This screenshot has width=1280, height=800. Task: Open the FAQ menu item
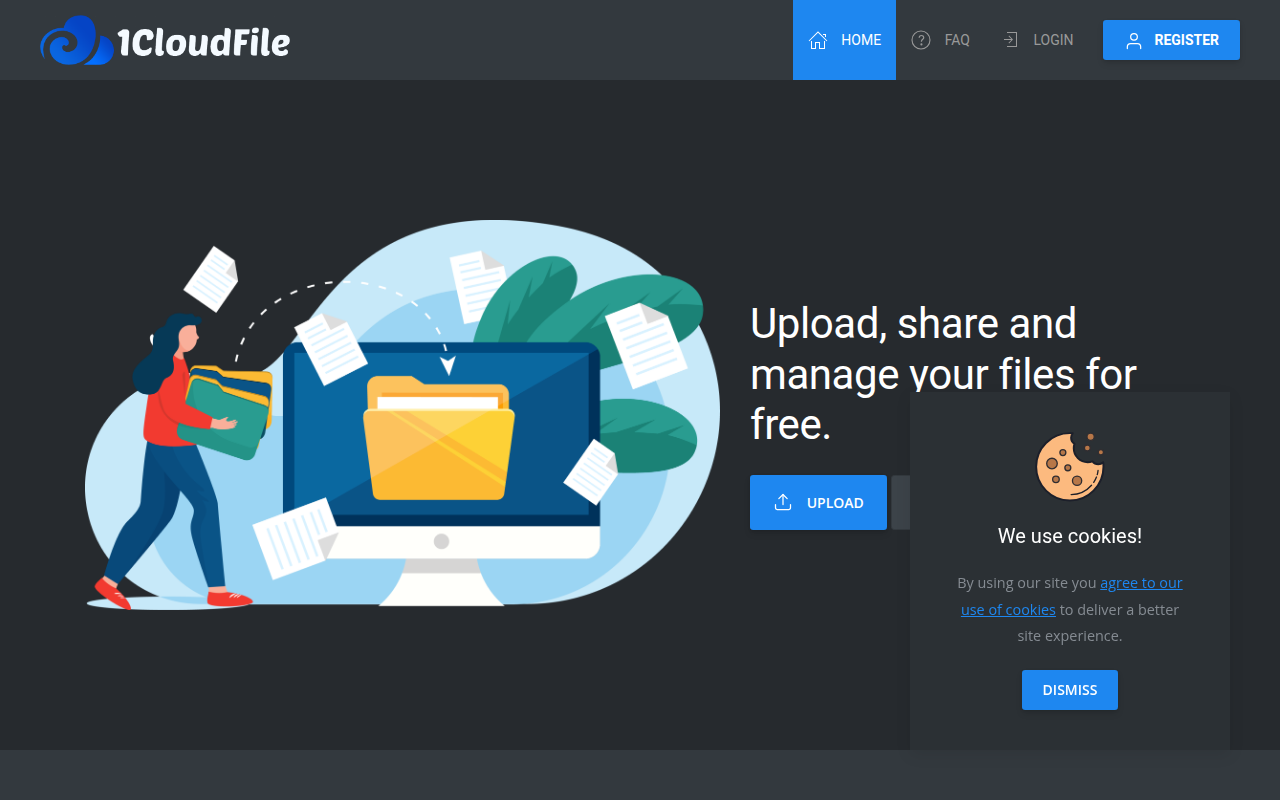(940, 40)
